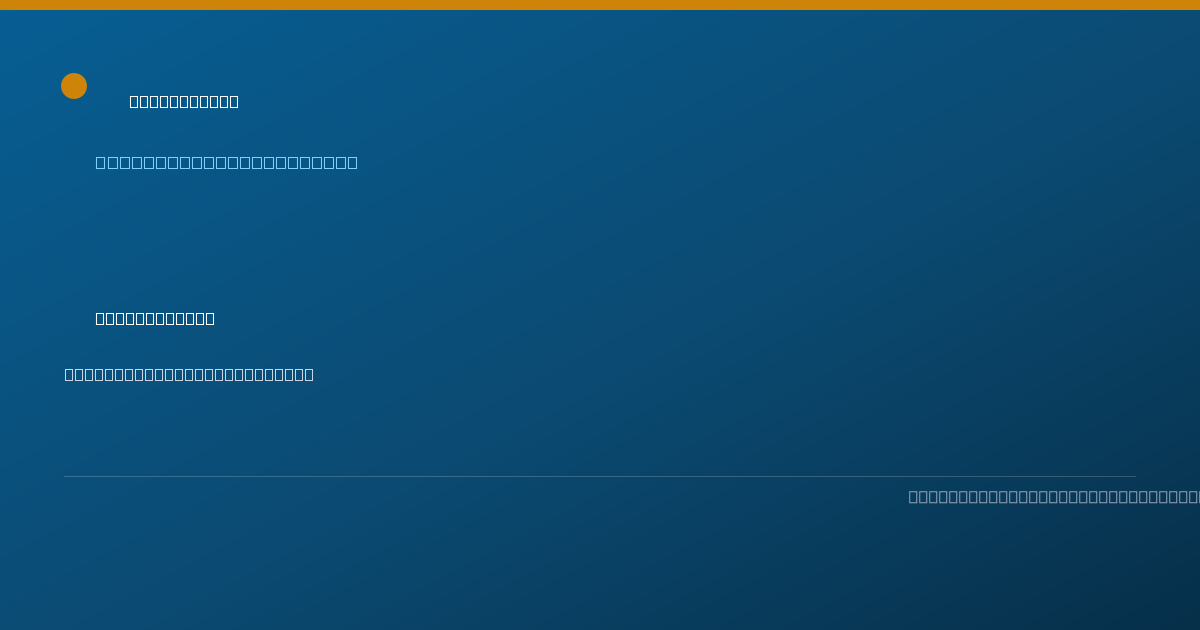Click the last box glyph of the white title
This screenshot has width=1200, height=630.
pos(234,101)
